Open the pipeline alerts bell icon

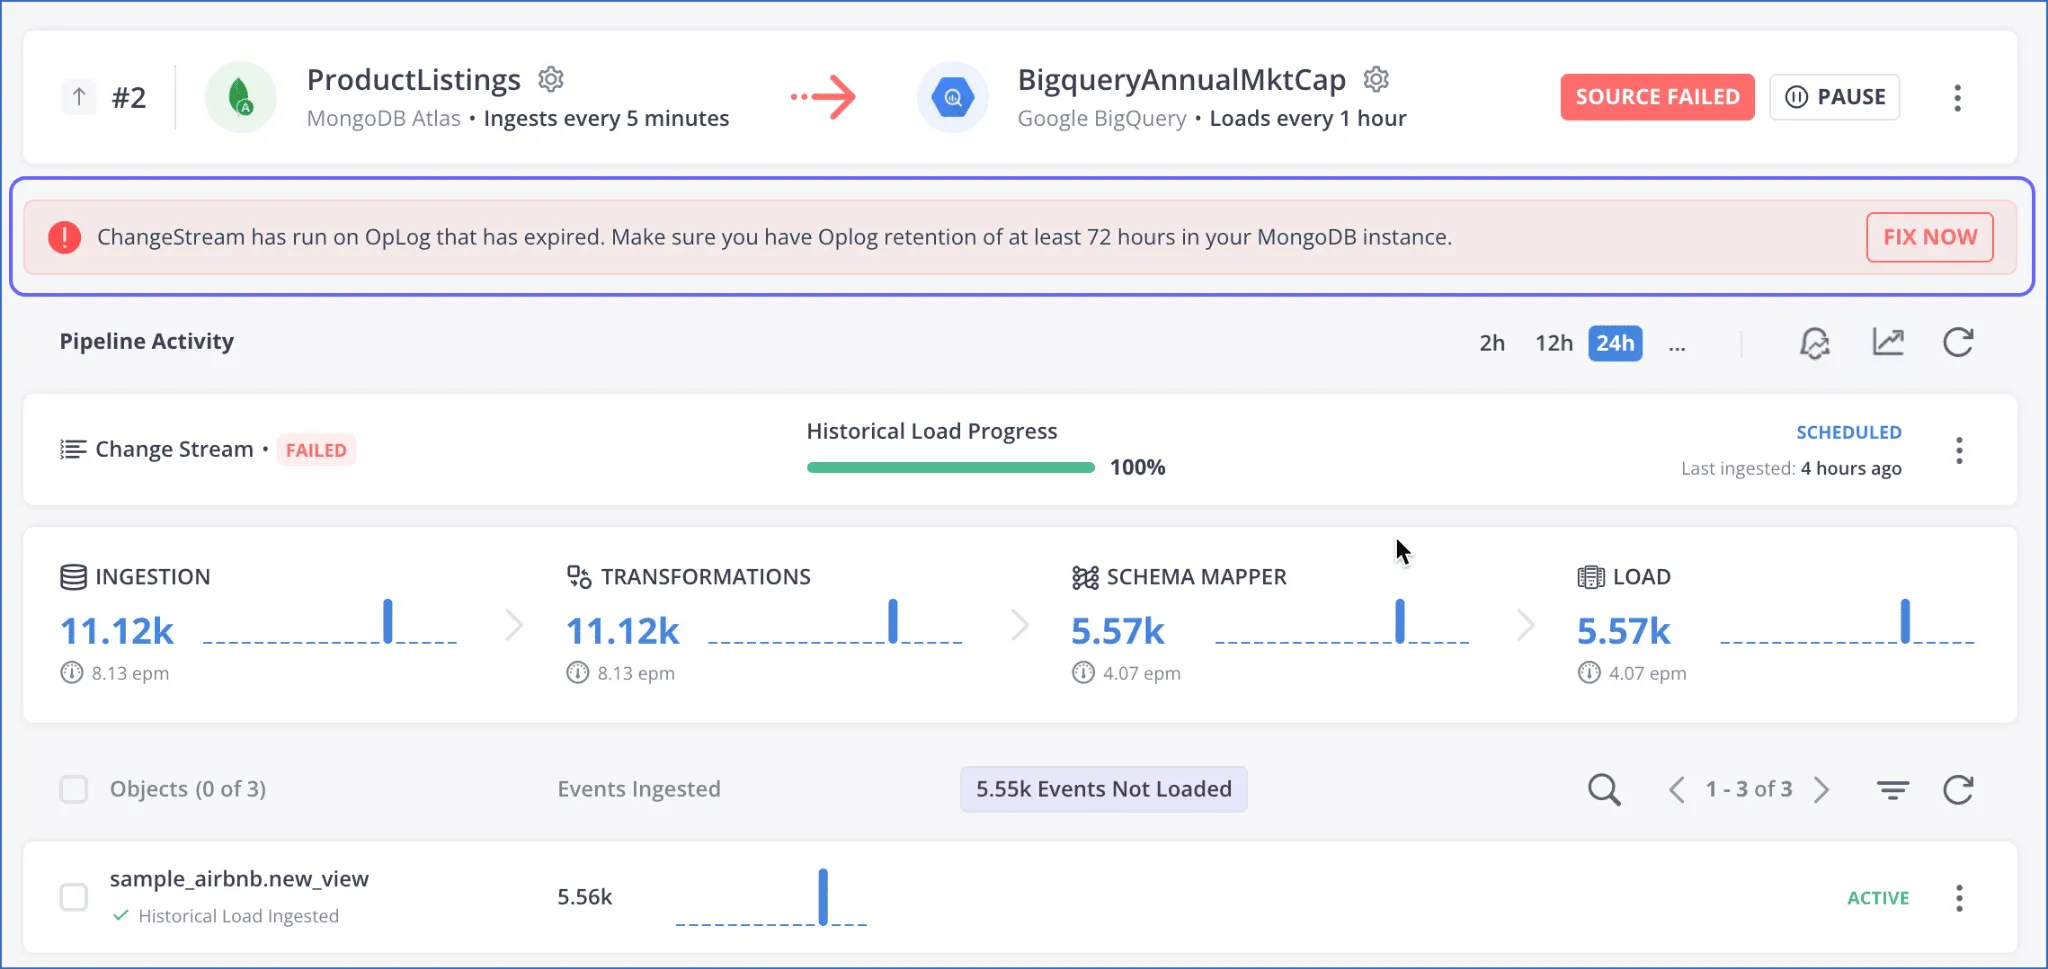(x=1815, y=343)
